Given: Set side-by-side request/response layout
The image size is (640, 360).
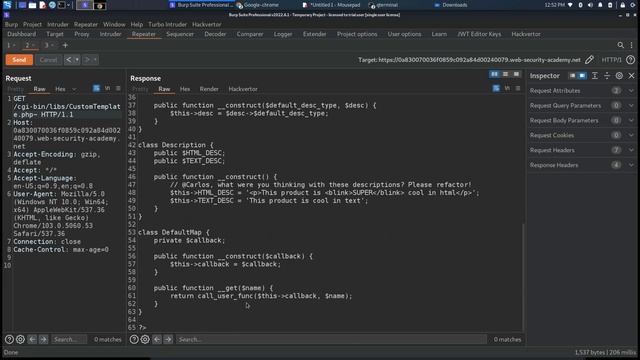Looking at the screenshot, I should click(x=494, y=74).
